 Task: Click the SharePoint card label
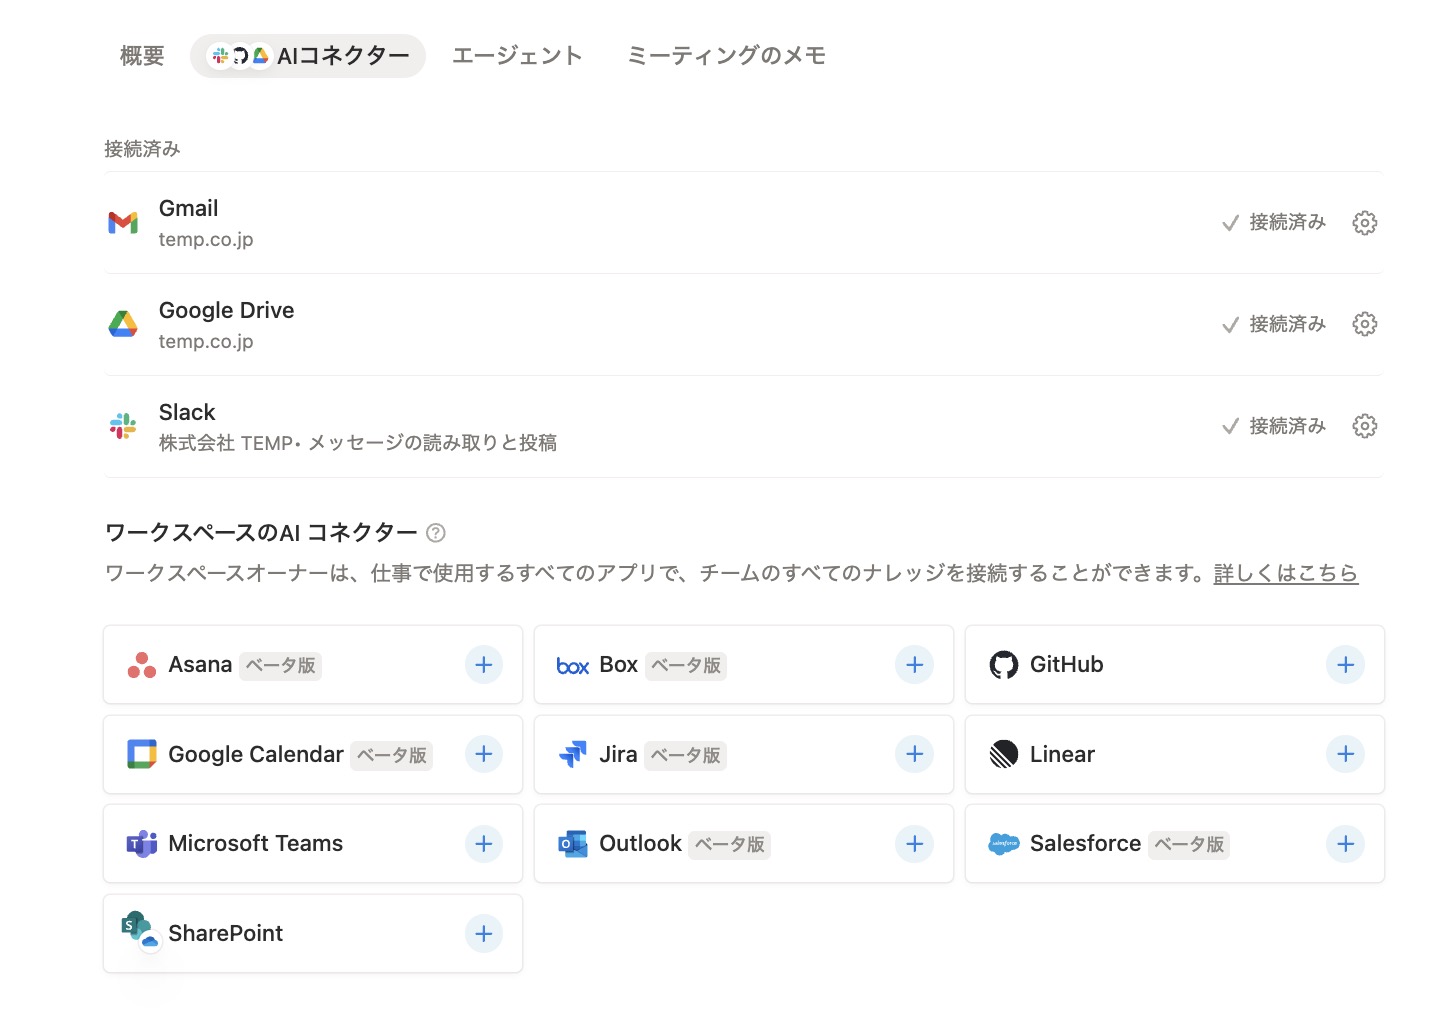[226, 934]
